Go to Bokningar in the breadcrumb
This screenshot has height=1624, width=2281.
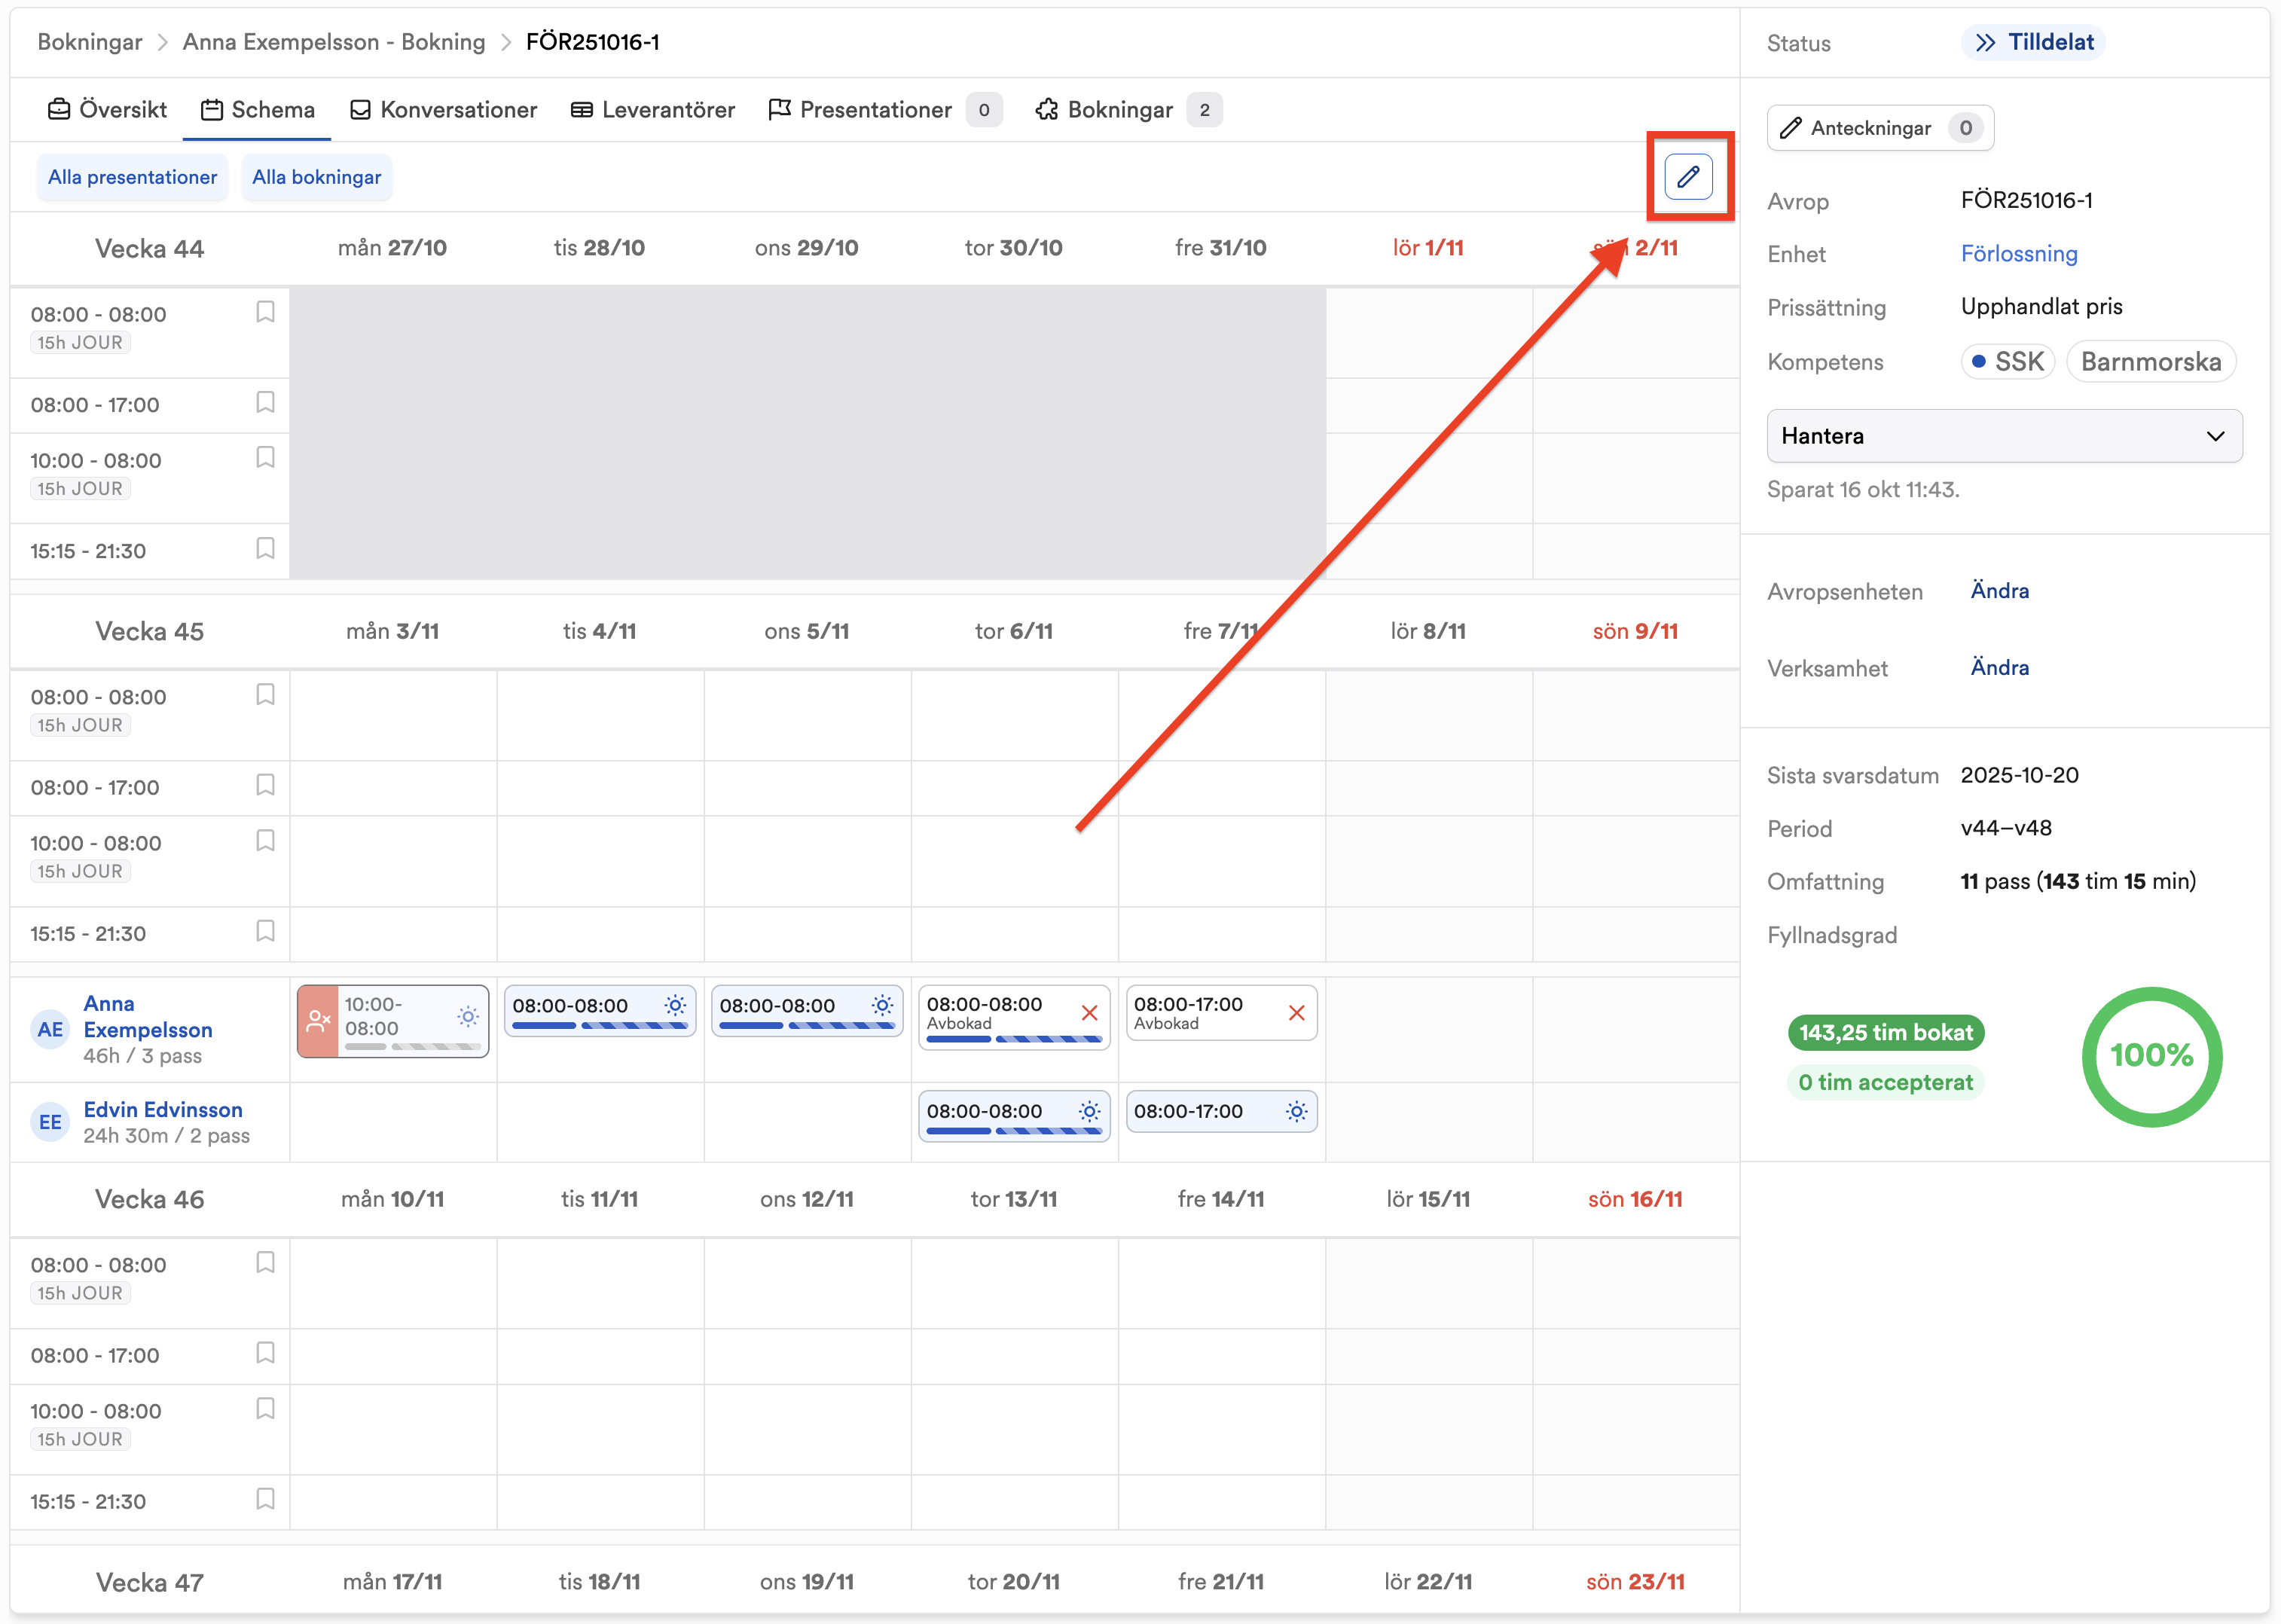coord(89,42)
